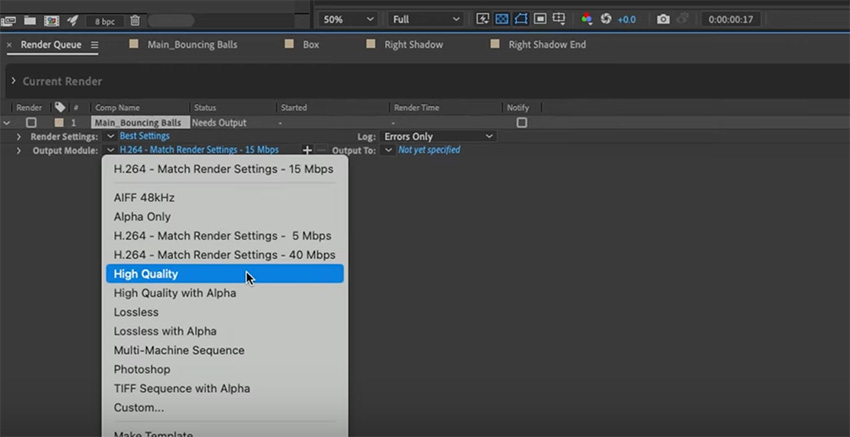
Task: Open the Show Channel color icon
Action: tap(586, 19)
